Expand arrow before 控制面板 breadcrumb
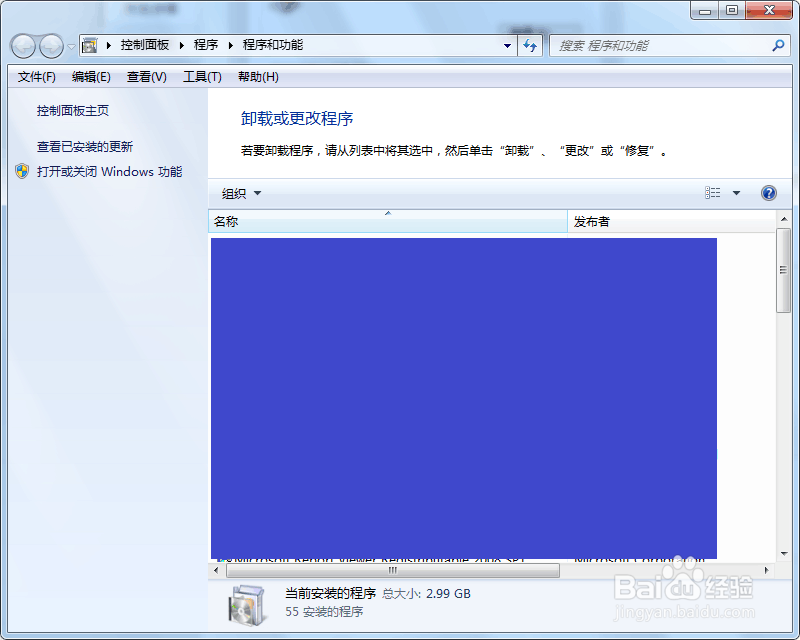Screen dimensions: 800x640 click(109, 45)
